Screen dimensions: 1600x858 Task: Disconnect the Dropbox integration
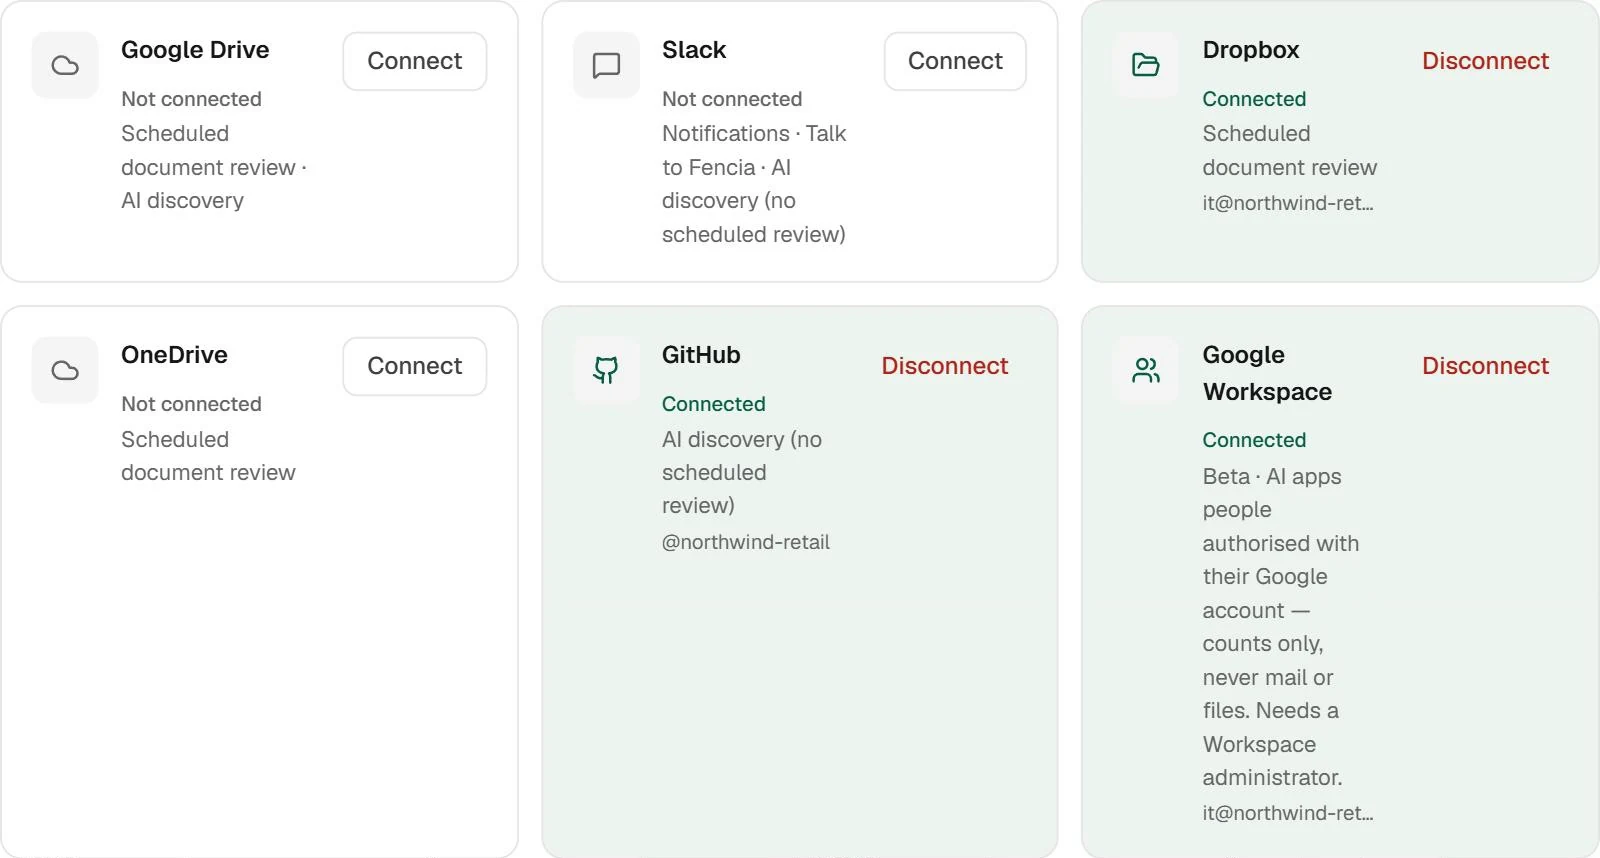1485,61
